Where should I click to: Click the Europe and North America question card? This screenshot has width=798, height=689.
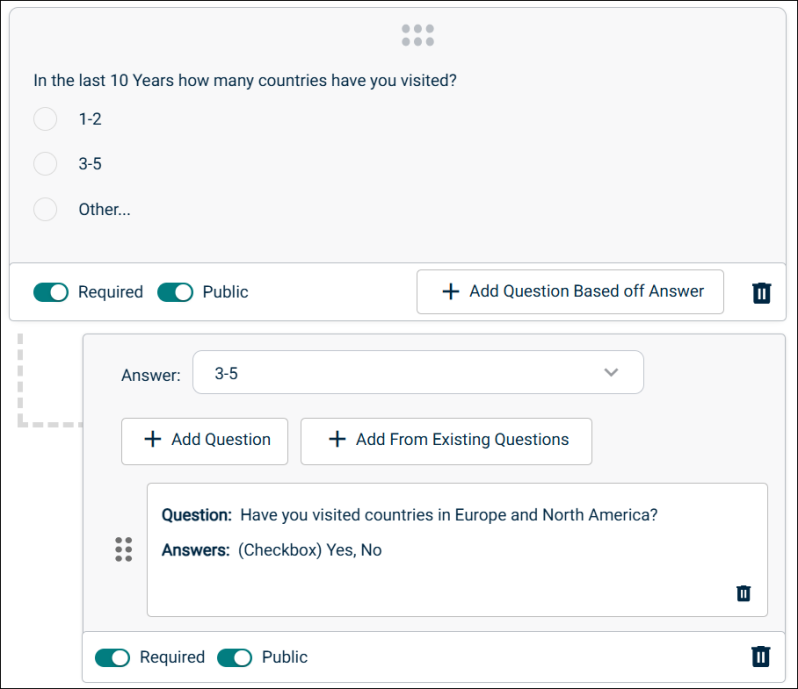(x=457, y=550)
